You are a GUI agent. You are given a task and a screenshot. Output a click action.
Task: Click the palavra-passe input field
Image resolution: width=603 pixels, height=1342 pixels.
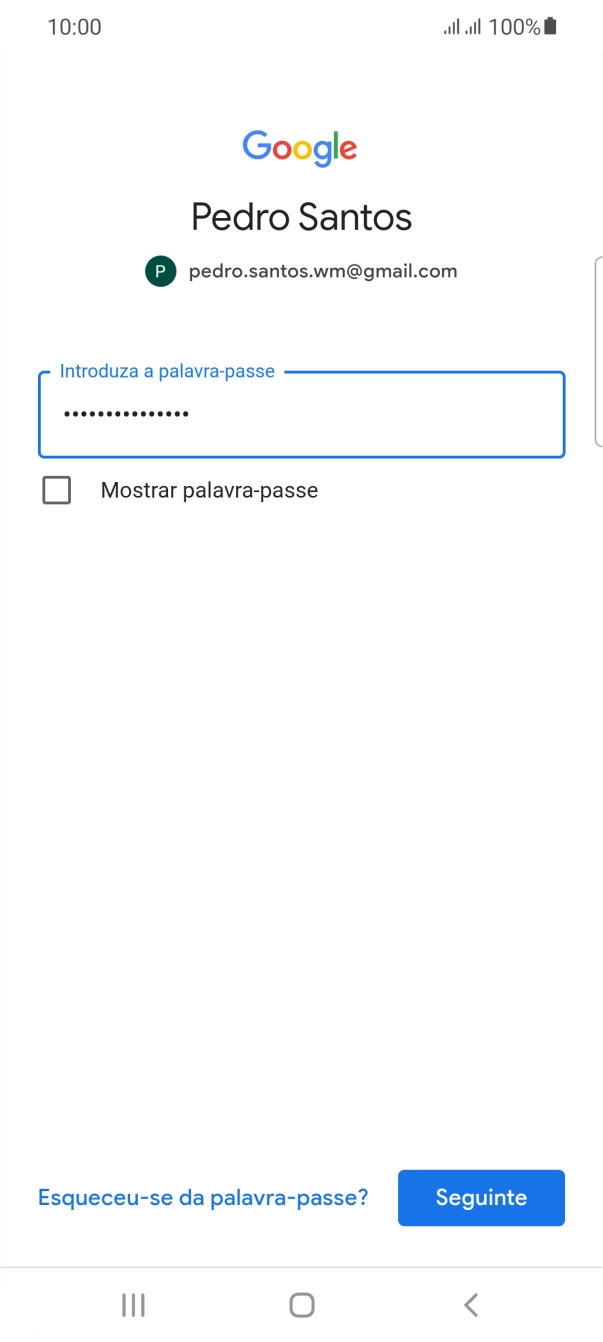301,415
